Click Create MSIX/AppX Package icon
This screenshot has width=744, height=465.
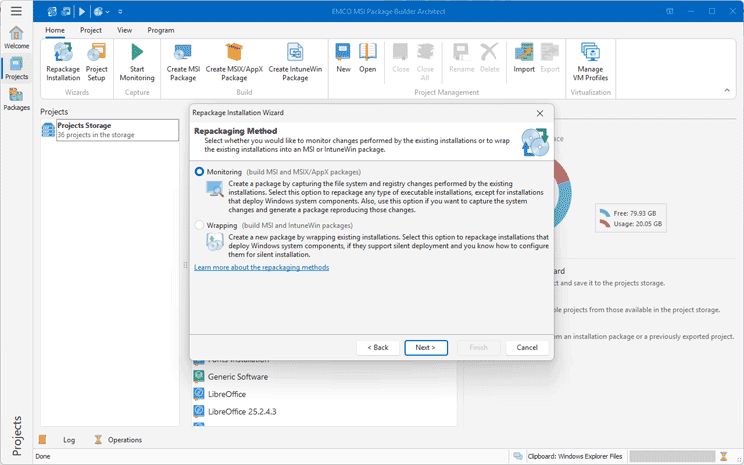pyautogui.click(x=234, y=60)
